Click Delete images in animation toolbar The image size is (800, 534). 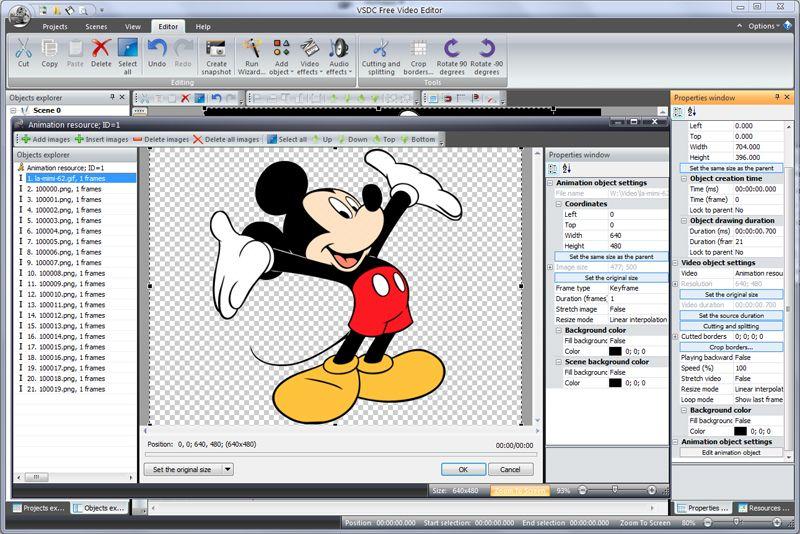tap(161, 139)
